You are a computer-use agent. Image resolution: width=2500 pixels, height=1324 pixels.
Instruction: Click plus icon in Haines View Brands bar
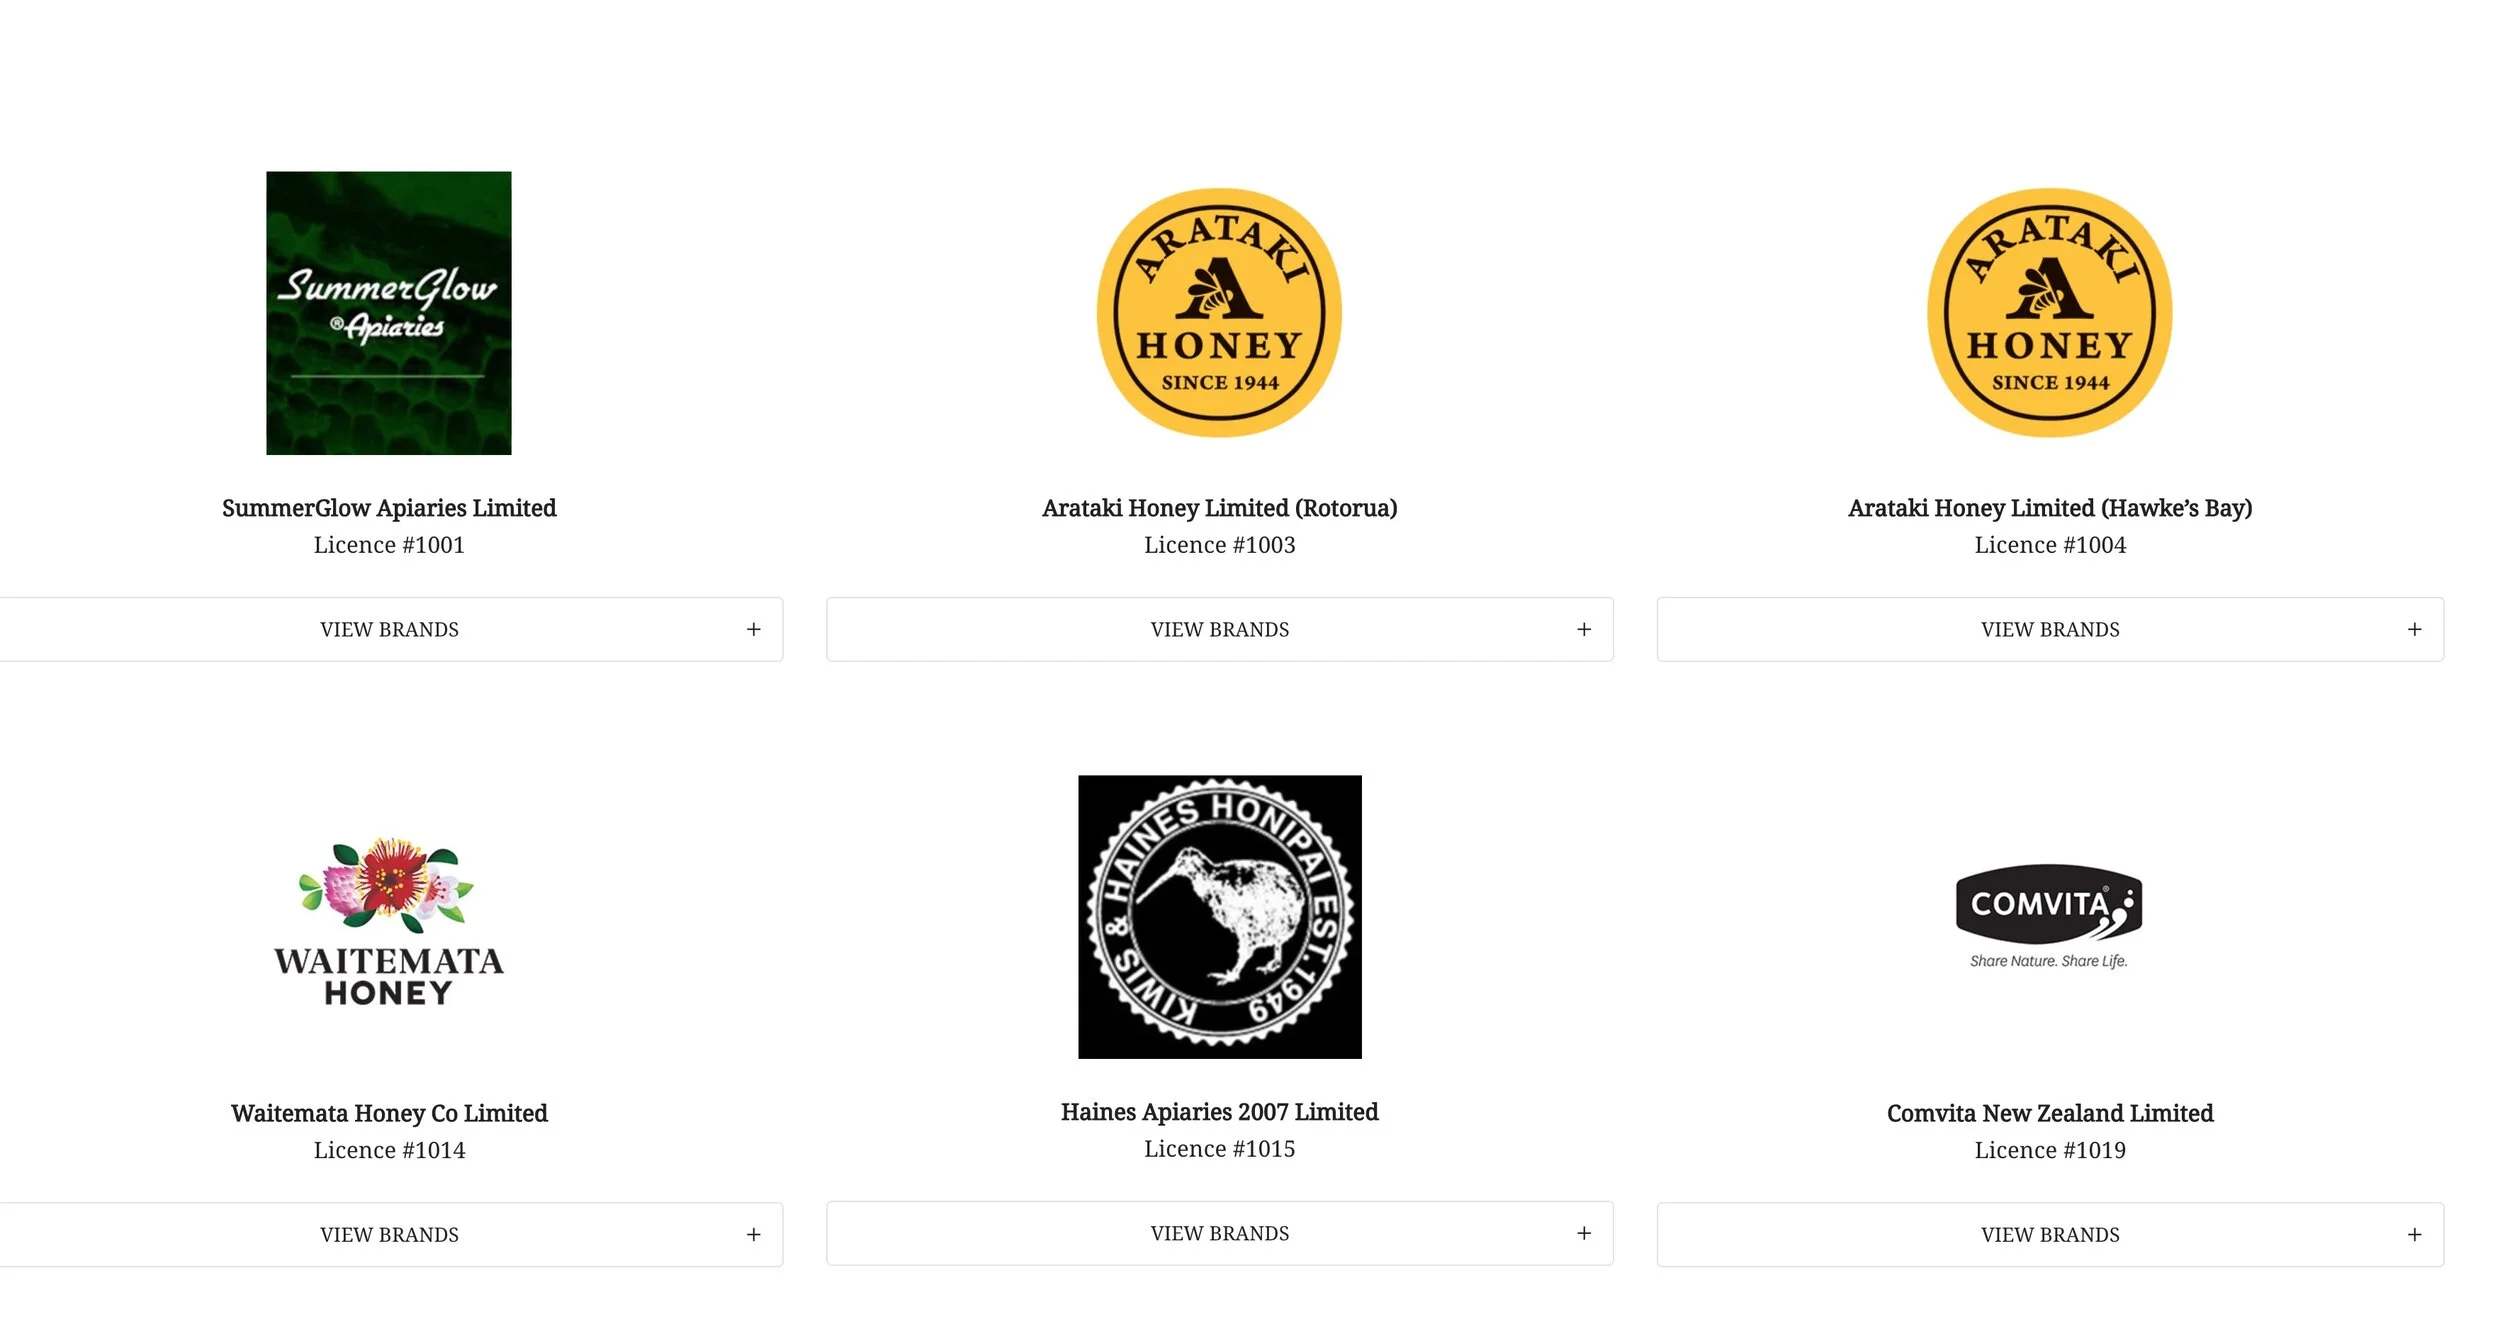(1584, 1233)
